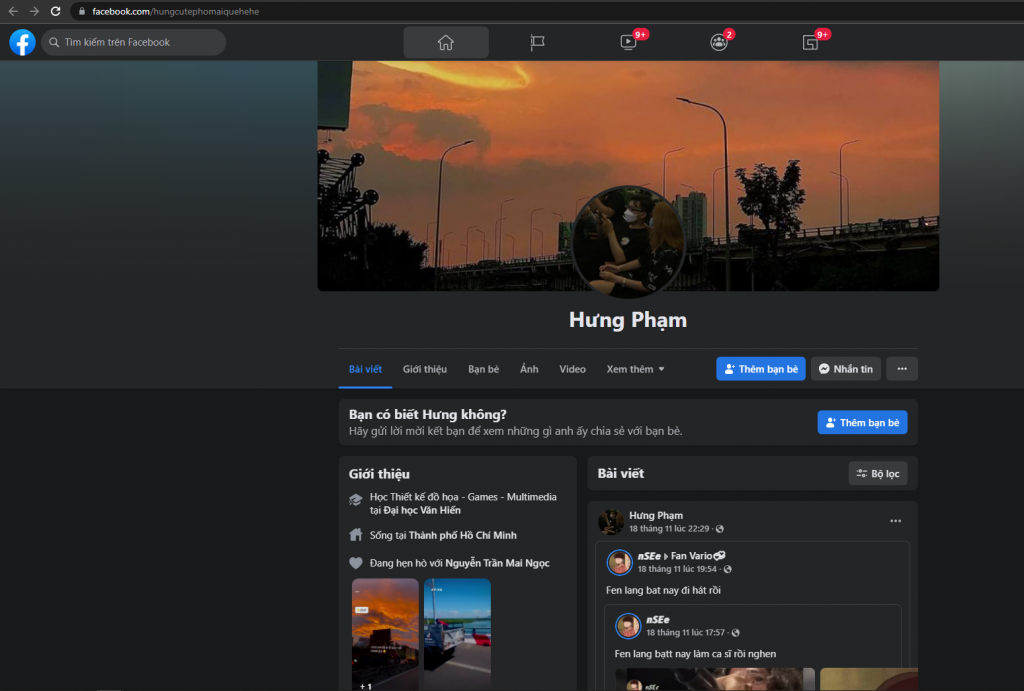Open the Home feed icon
This screenshot has width=1024, height=691.
(446, 42)
